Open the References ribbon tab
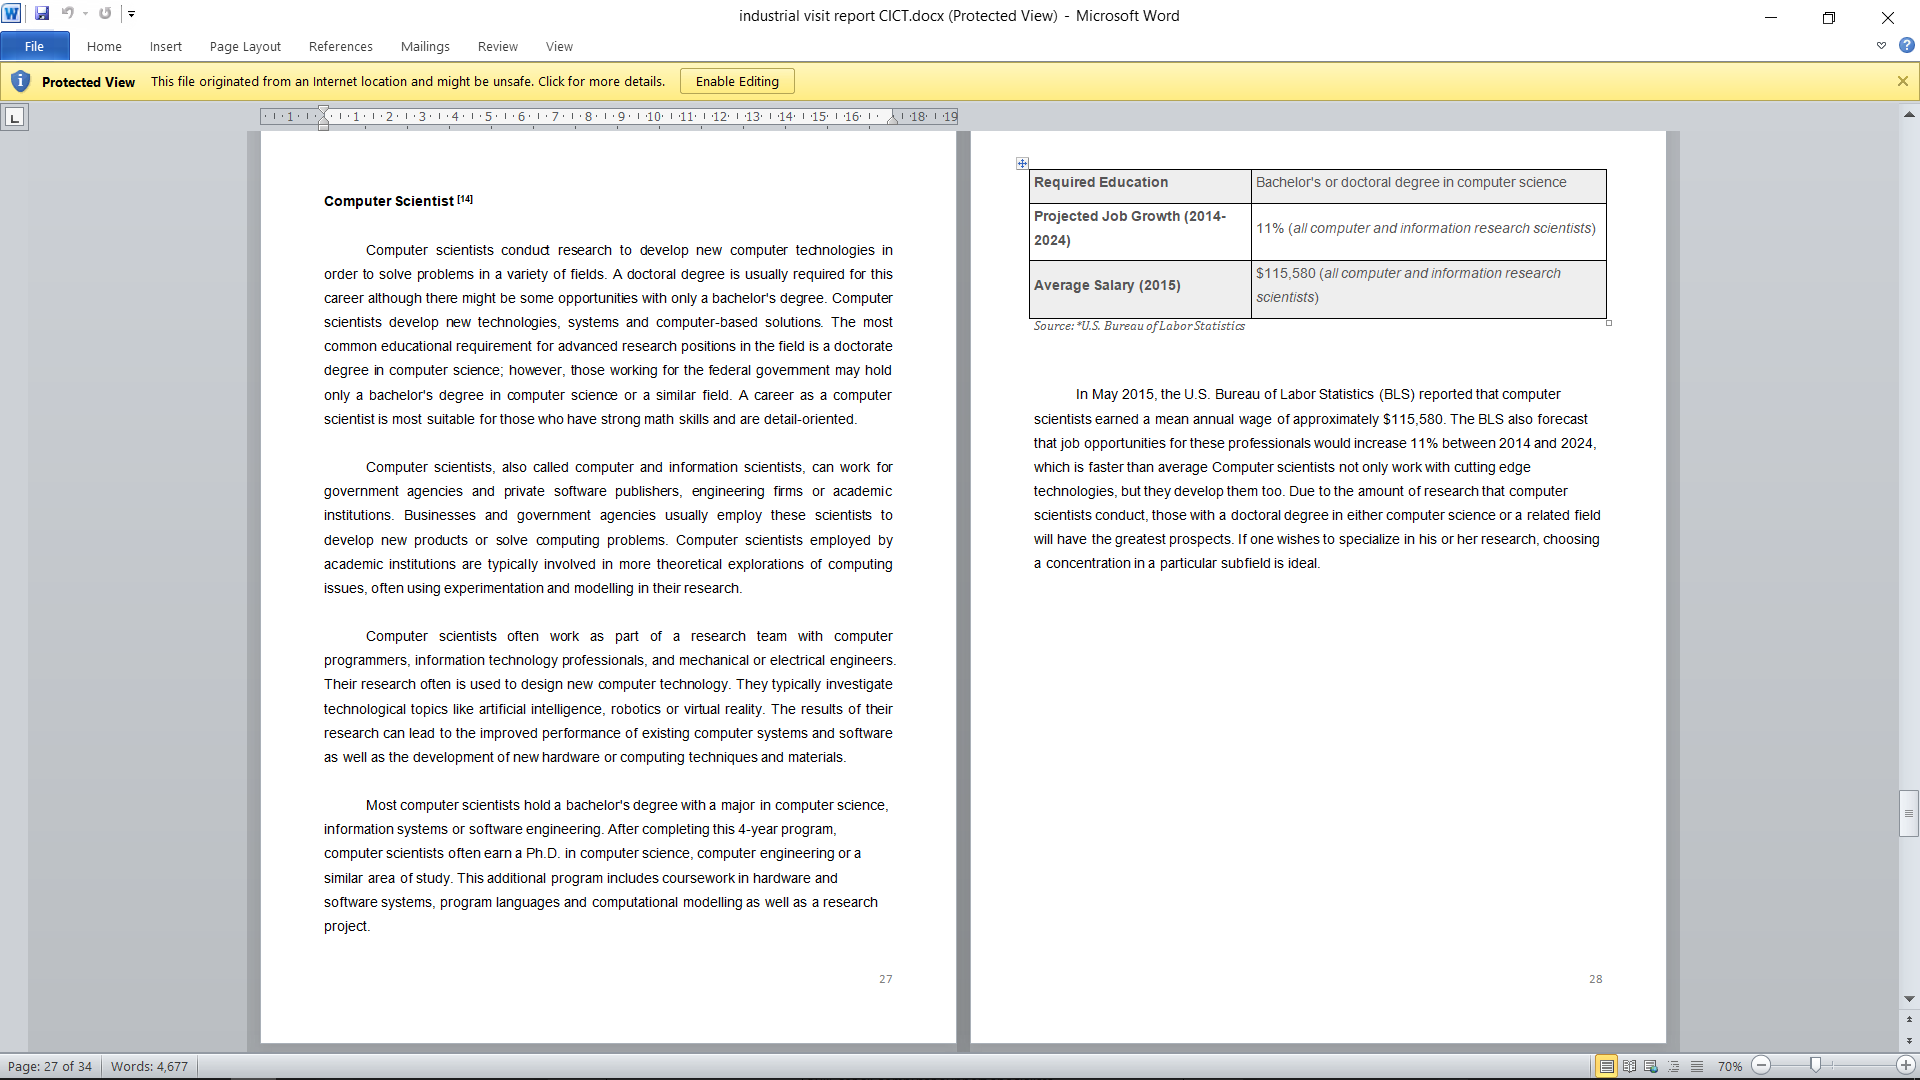Viewport: 1920px width, 1080px height. coord(340,46)
